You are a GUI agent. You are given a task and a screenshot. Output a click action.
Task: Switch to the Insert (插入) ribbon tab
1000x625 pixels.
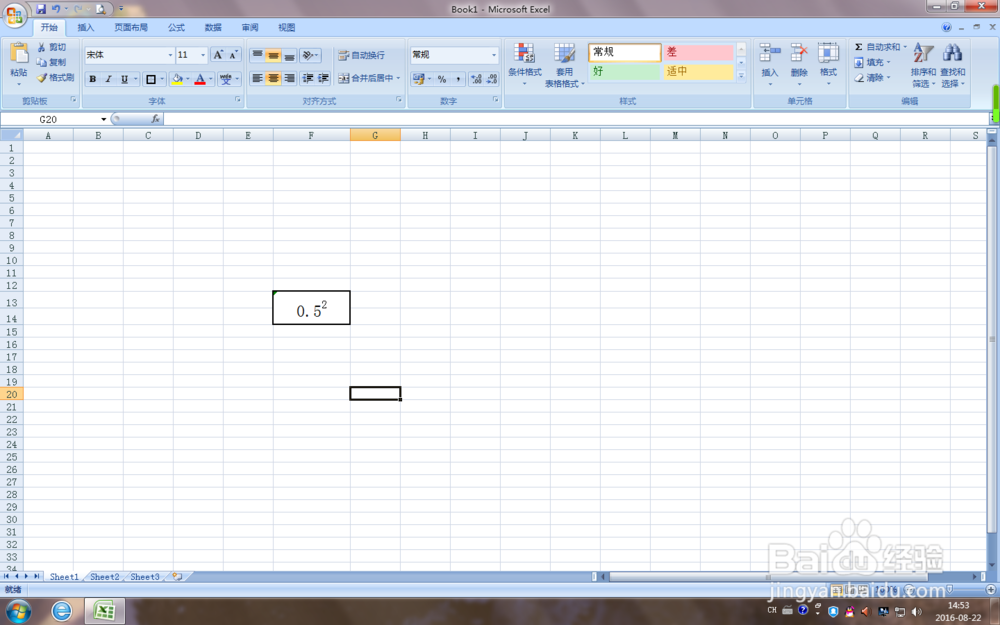tap(85, 27)
